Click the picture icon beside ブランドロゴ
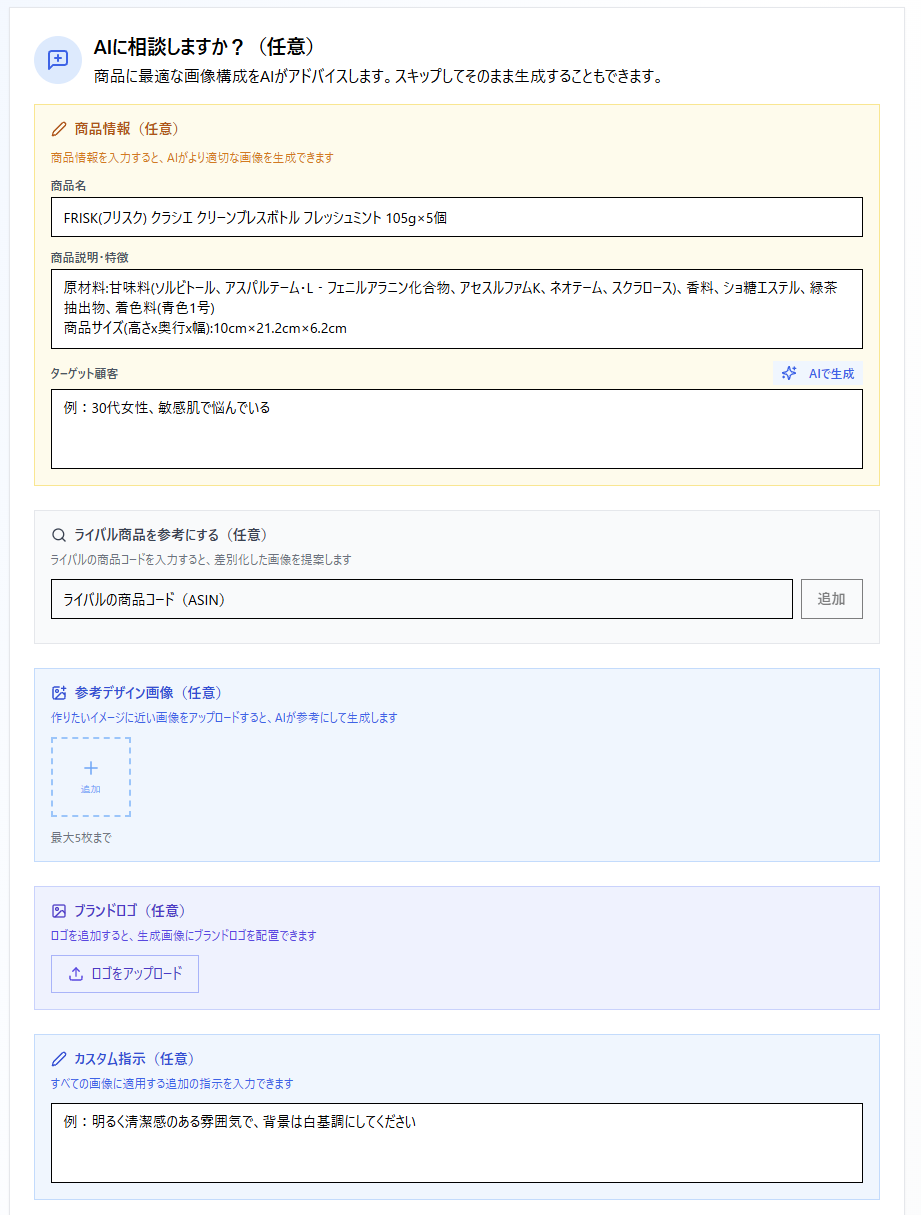This screenshot has width=921, height=1215. [59, 911]
